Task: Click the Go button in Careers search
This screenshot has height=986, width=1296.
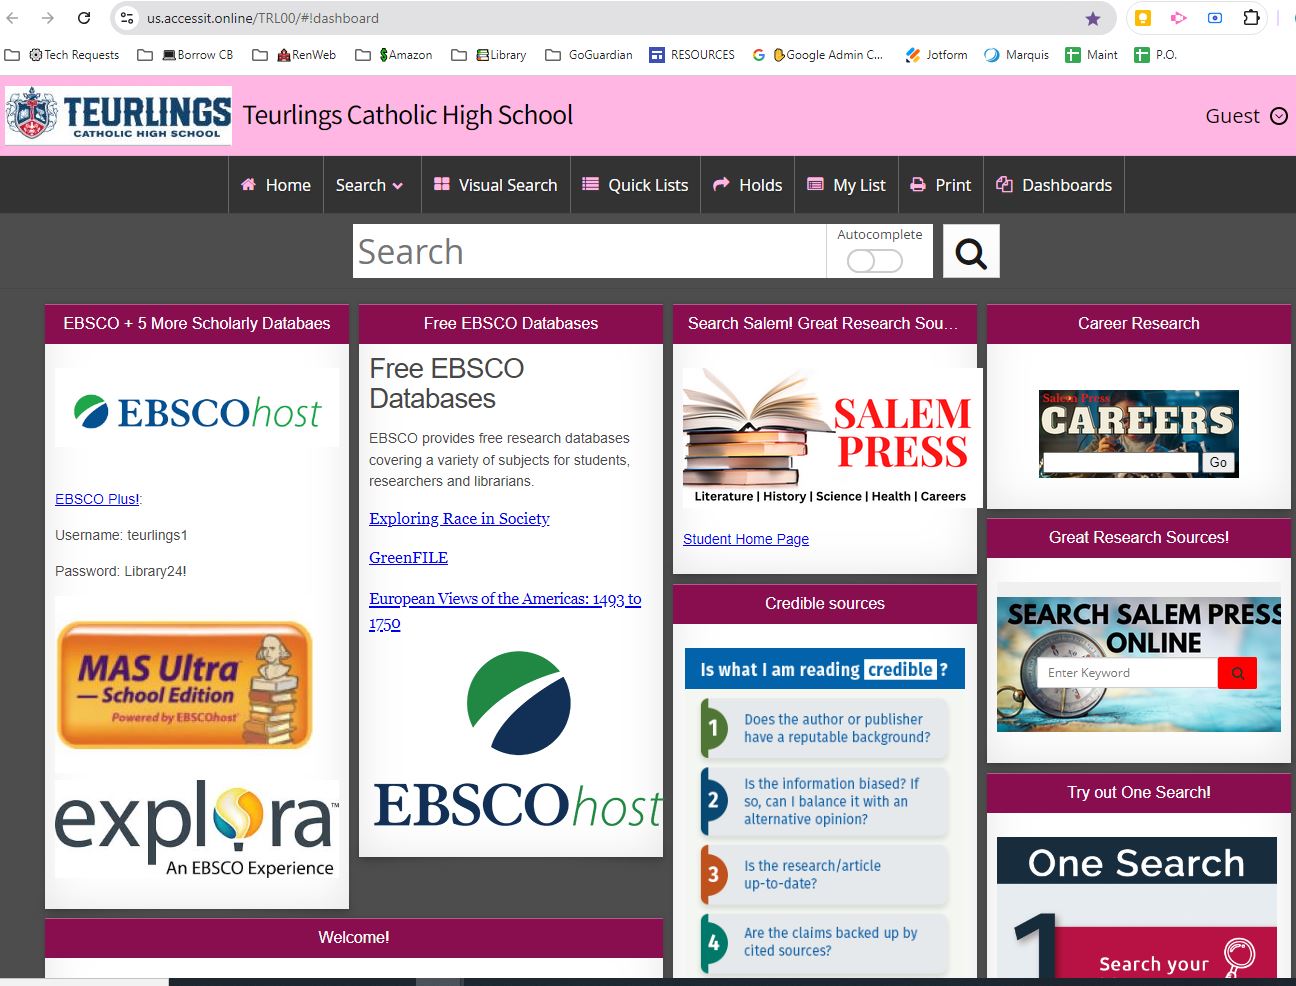Action: pyautogui.click(x=1218, y=462)
